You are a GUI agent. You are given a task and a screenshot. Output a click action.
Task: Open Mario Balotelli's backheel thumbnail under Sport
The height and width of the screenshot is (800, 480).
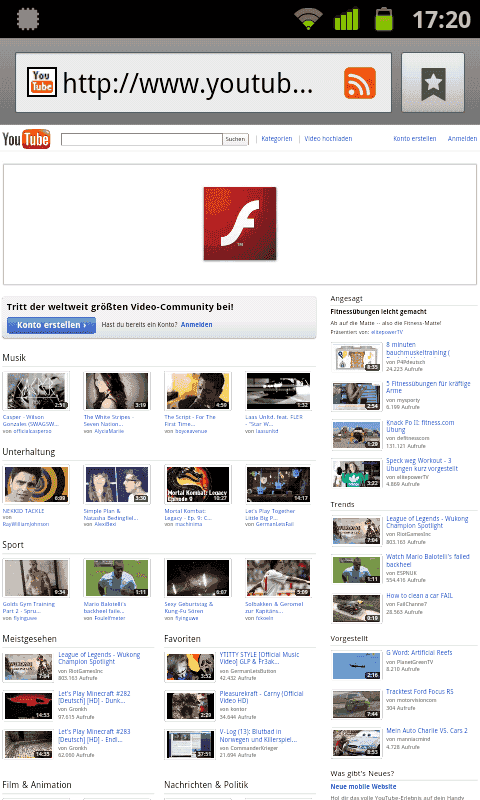click(117, 578)
